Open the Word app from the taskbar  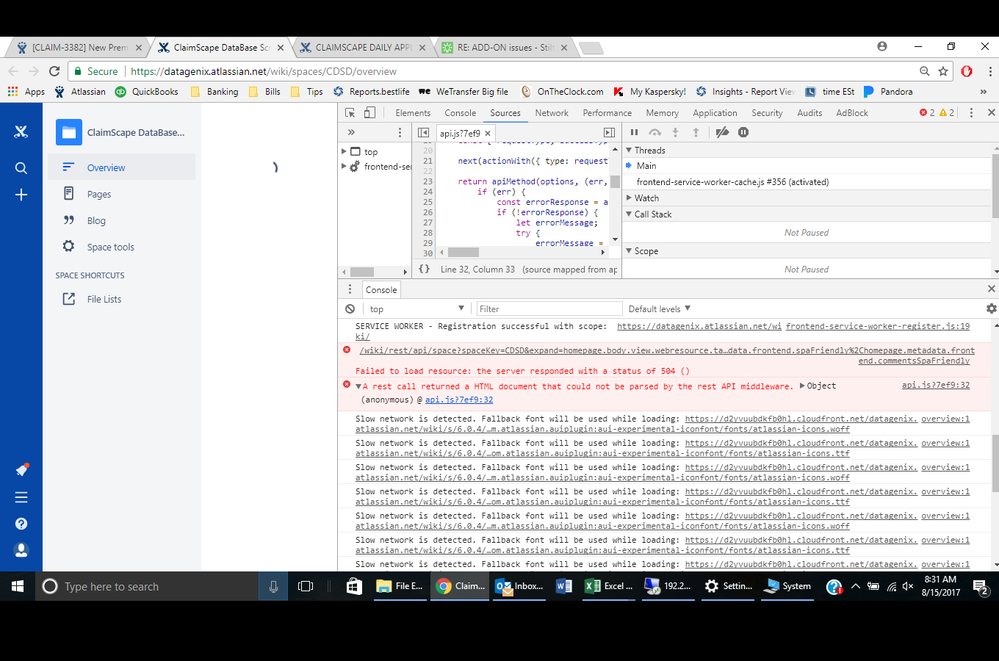coord(564,586)
